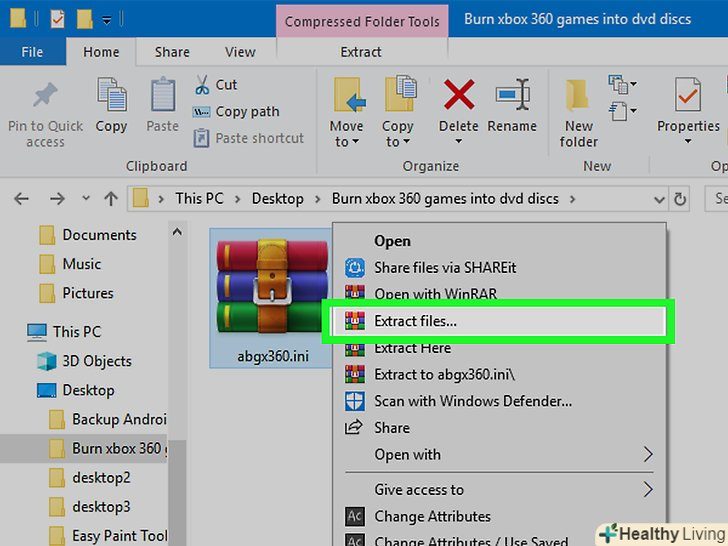The height and width of the screenshot is (546, 728).
Task: Open the File ribbon tab
Action: (x=32, y=52)
